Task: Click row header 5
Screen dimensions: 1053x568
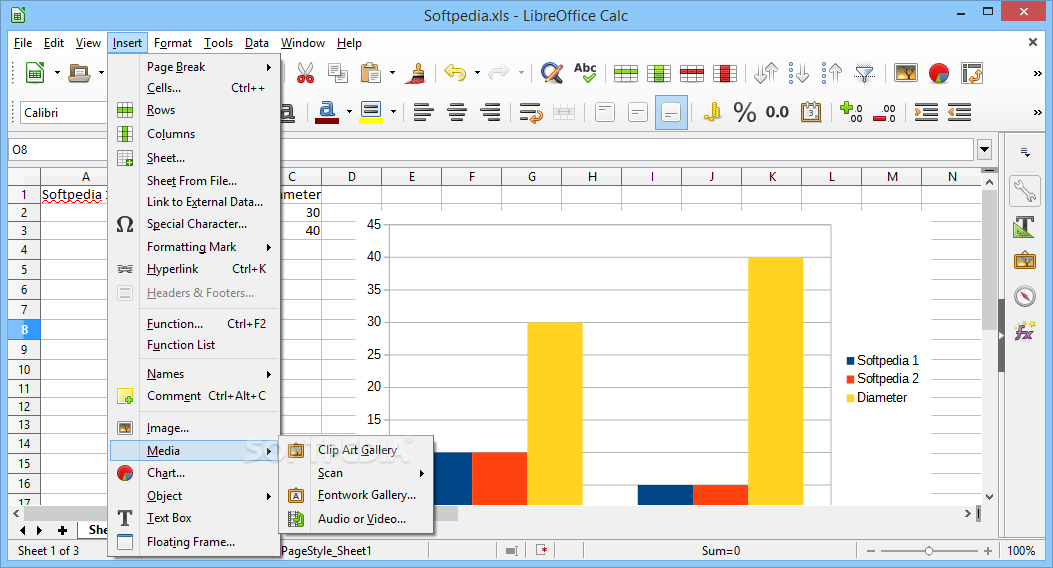Action: coord(24,269)
